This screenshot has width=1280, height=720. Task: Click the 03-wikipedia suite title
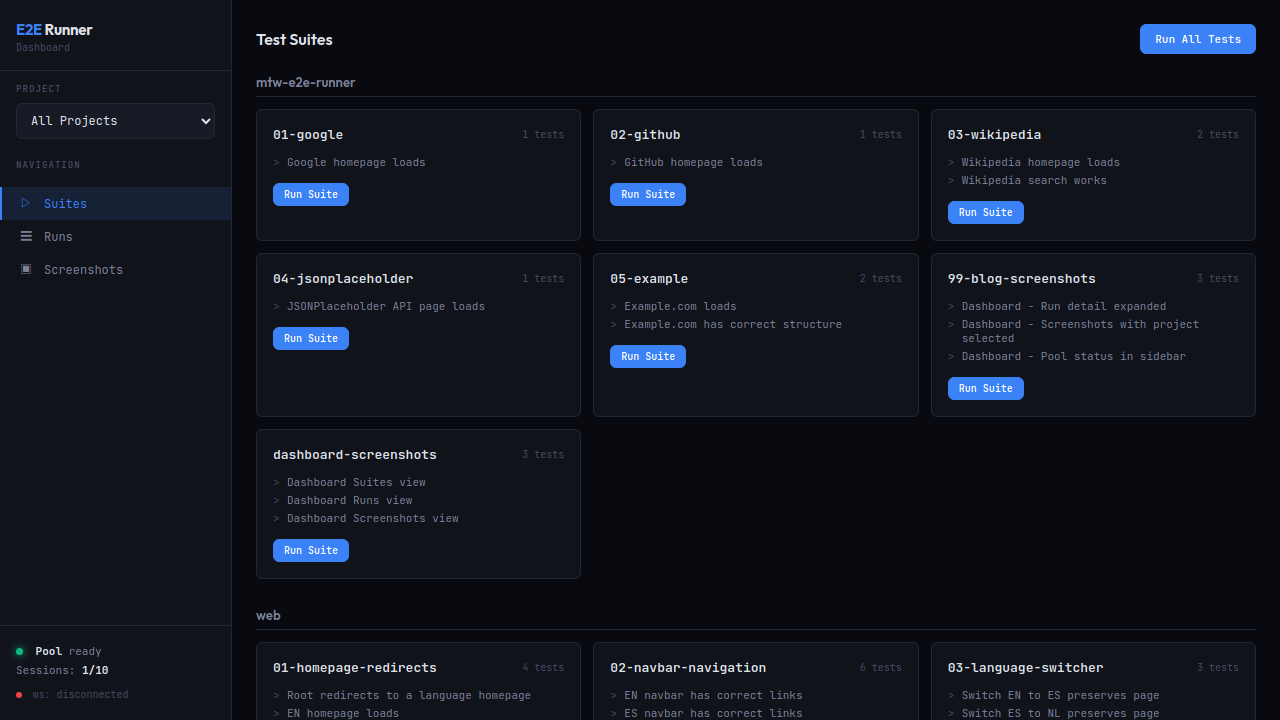click(994, 134)
